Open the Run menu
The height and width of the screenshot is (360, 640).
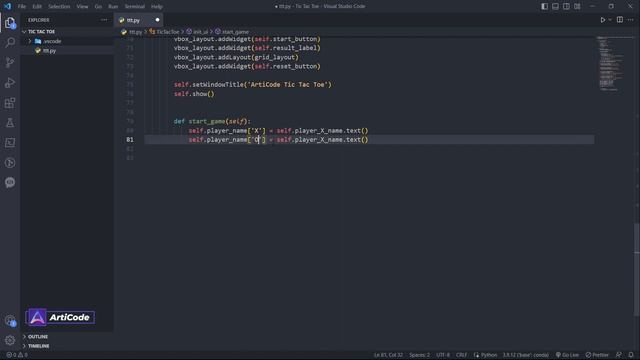pyautogui.click(x=113, y=7)
